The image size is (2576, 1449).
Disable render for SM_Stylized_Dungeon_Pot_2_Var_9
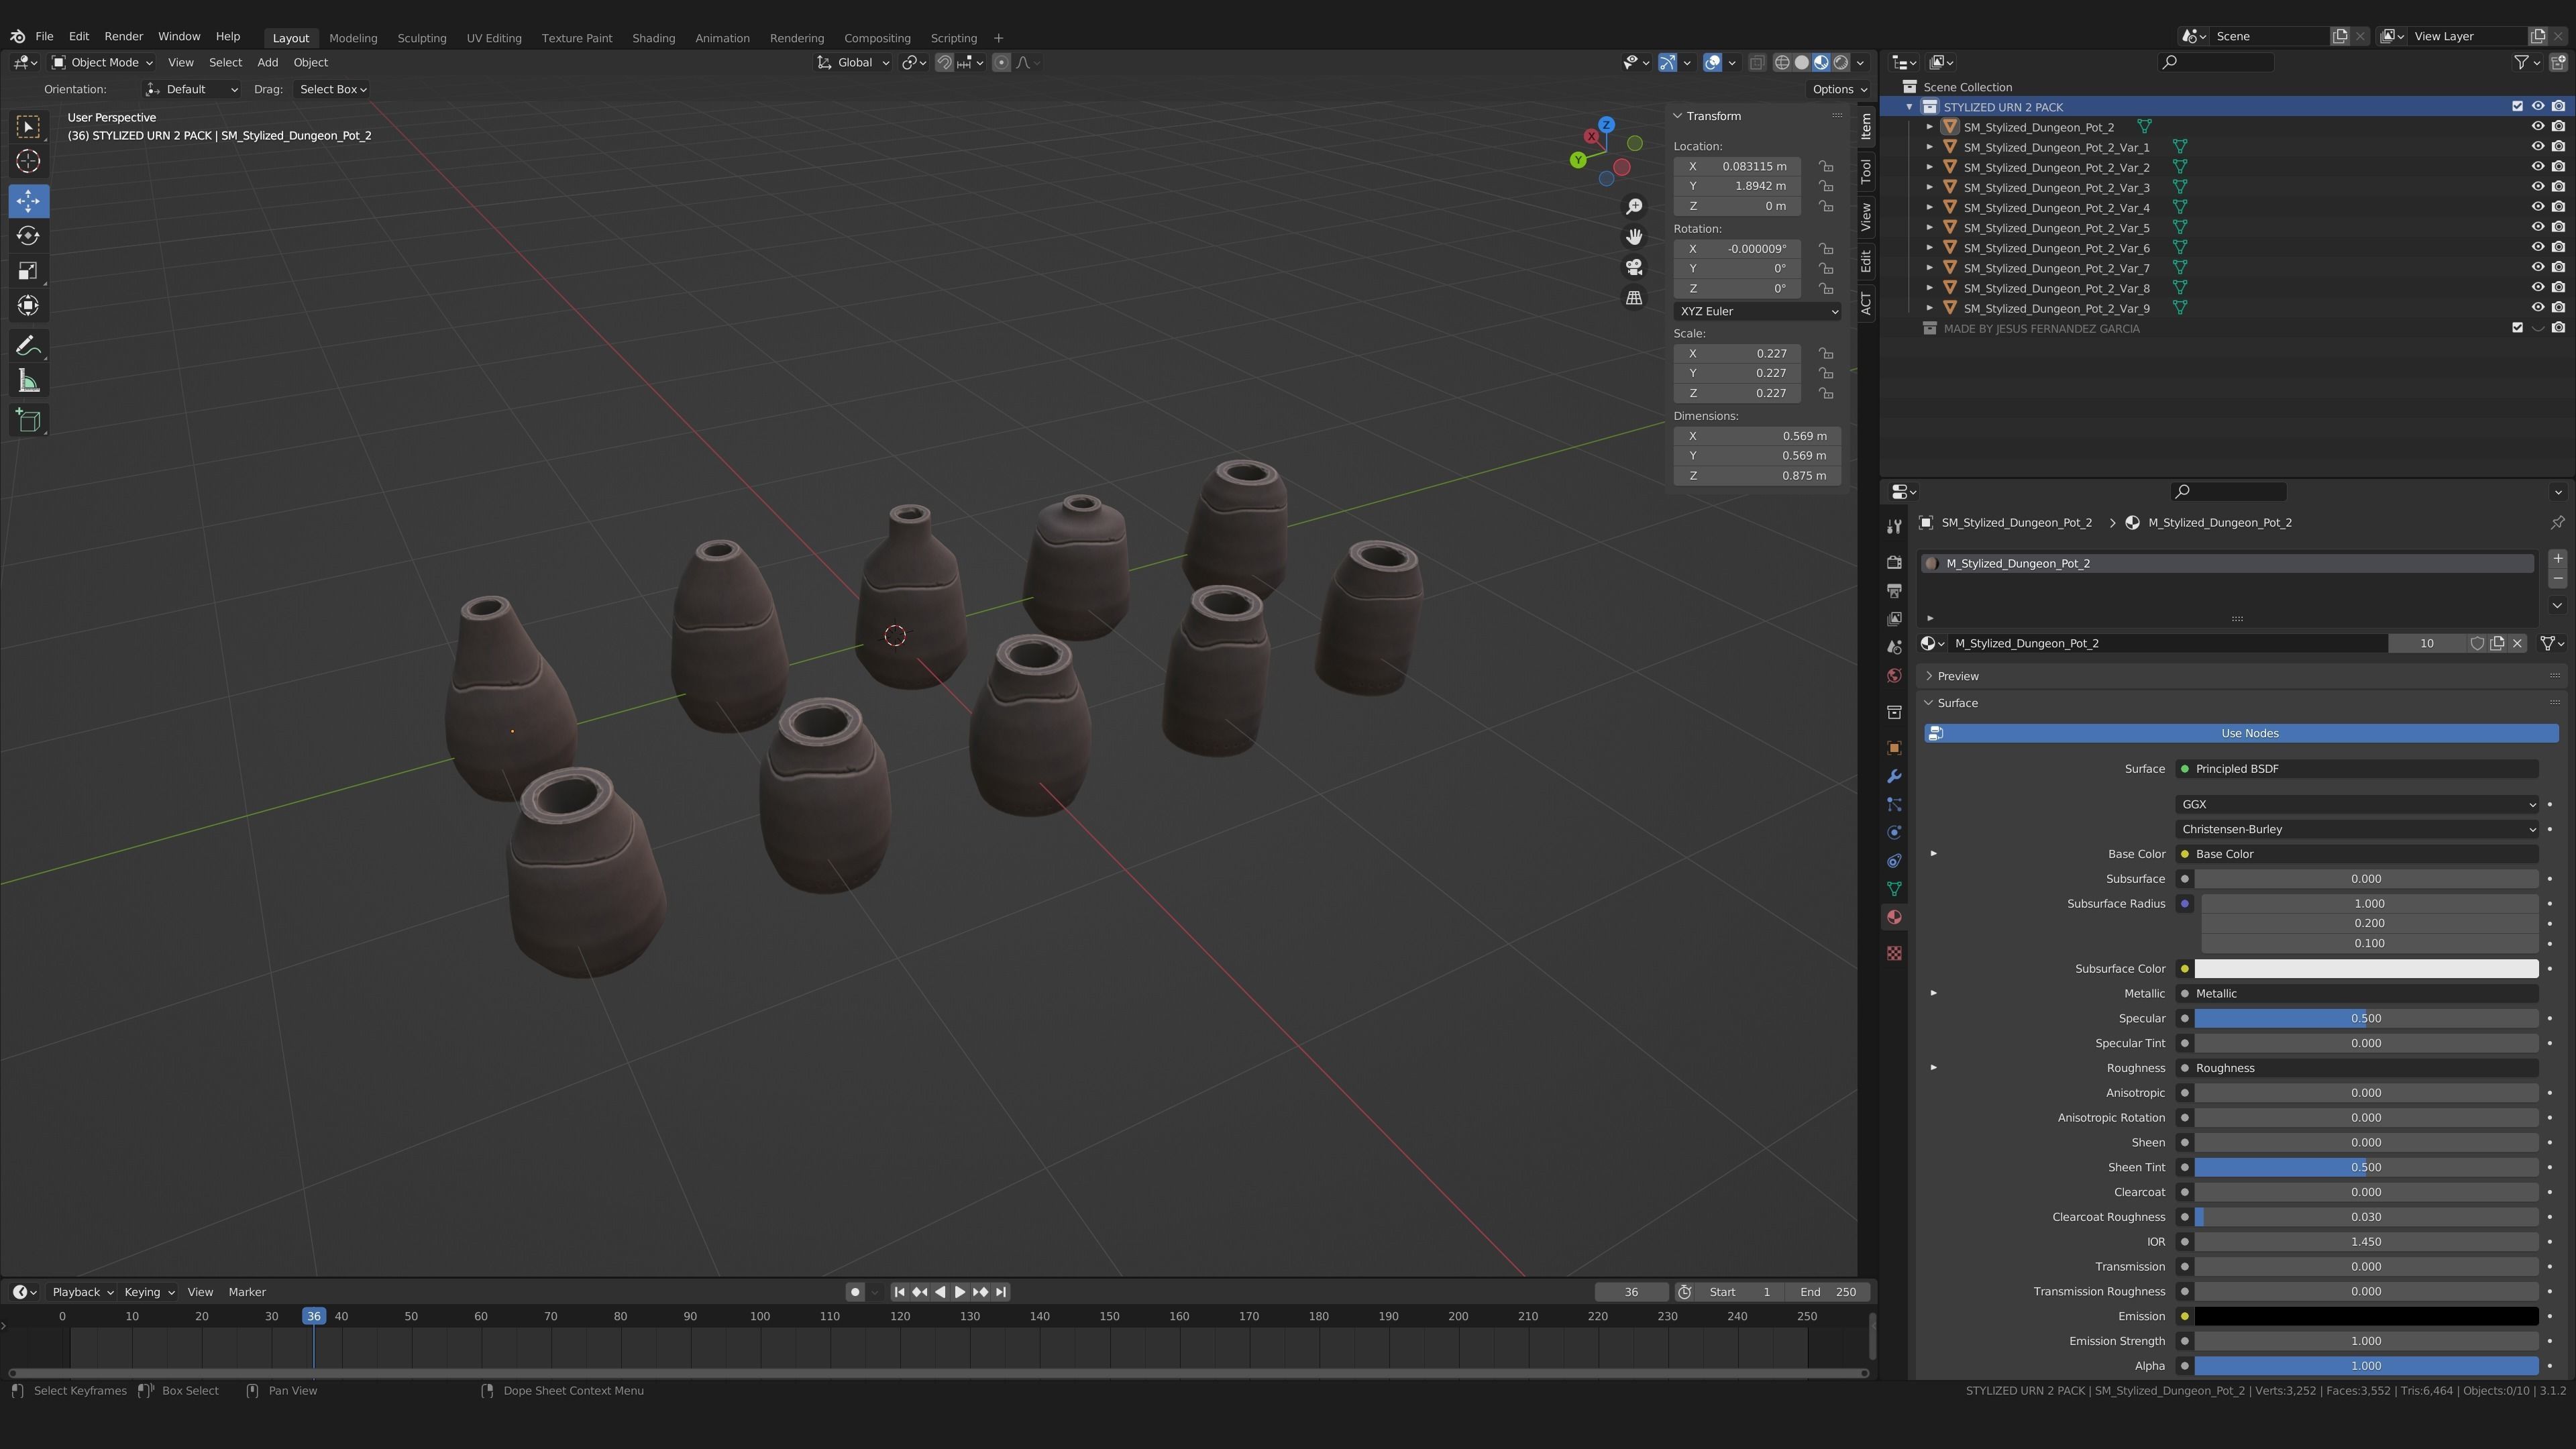[x=2558, y=307]
